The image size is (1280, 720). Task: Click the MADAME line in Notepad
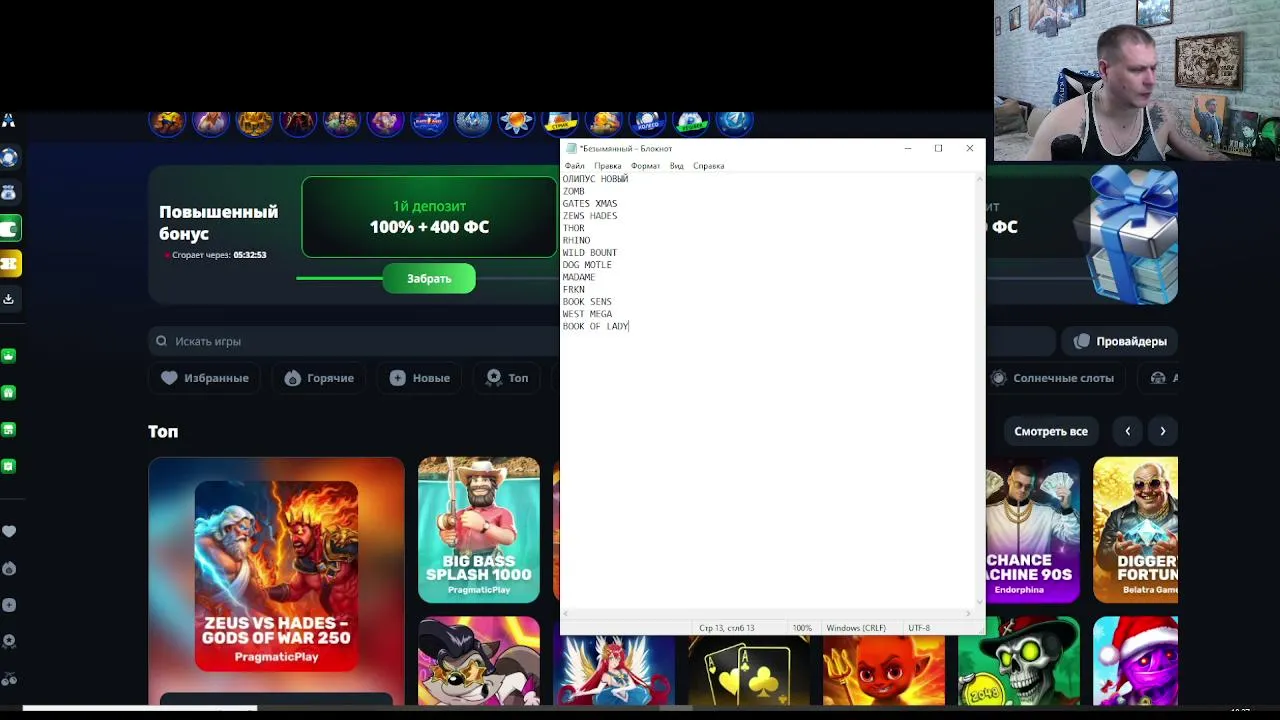(579, 277)
